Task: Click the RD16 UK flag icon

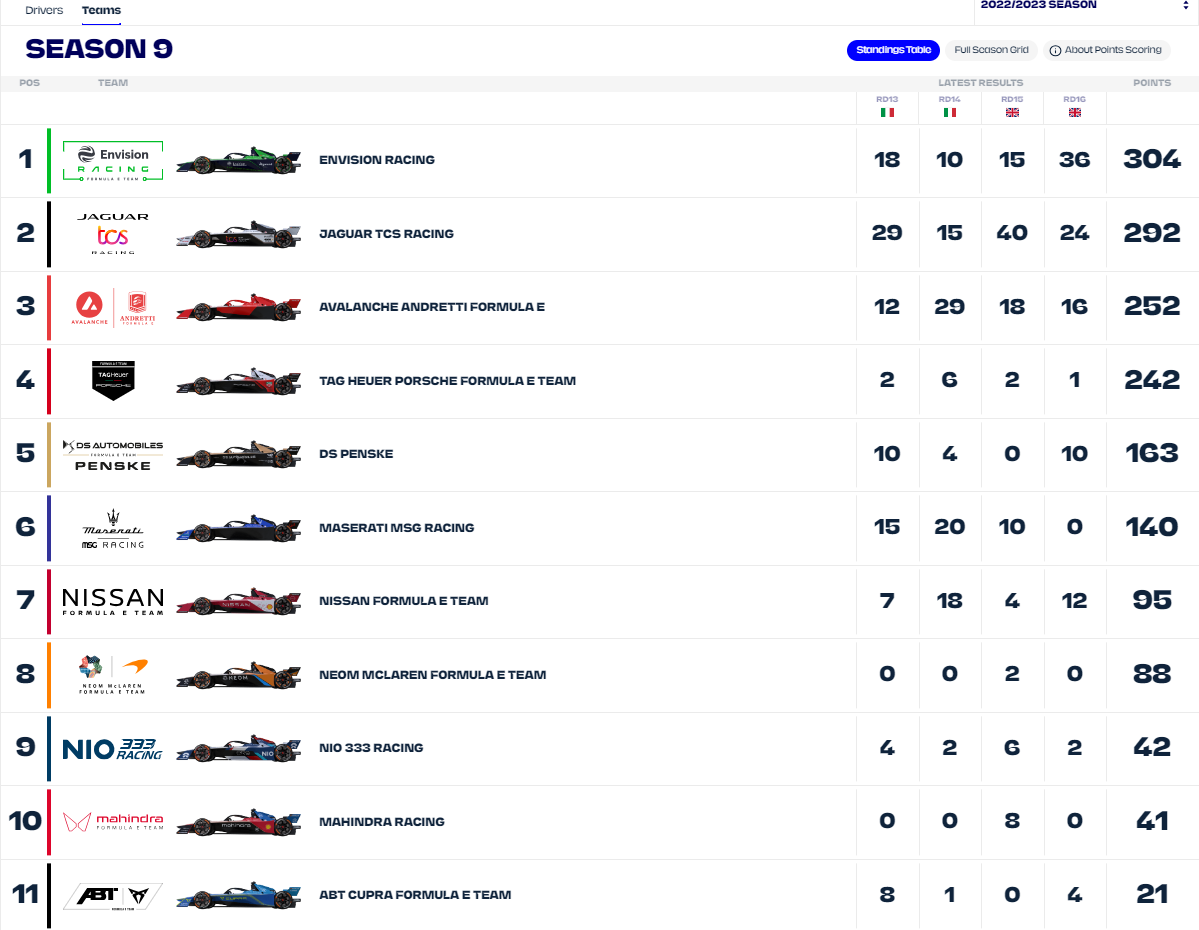Action: click(1074, 112)
